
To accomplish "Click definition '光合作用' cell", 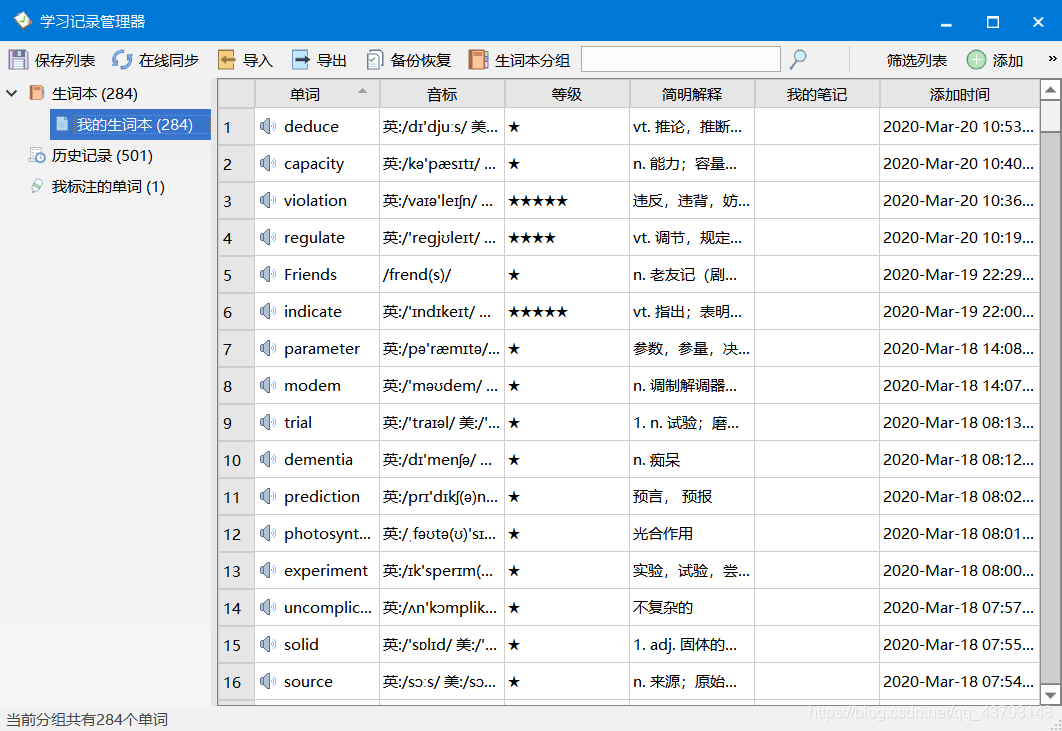I will tap(692, 533).
